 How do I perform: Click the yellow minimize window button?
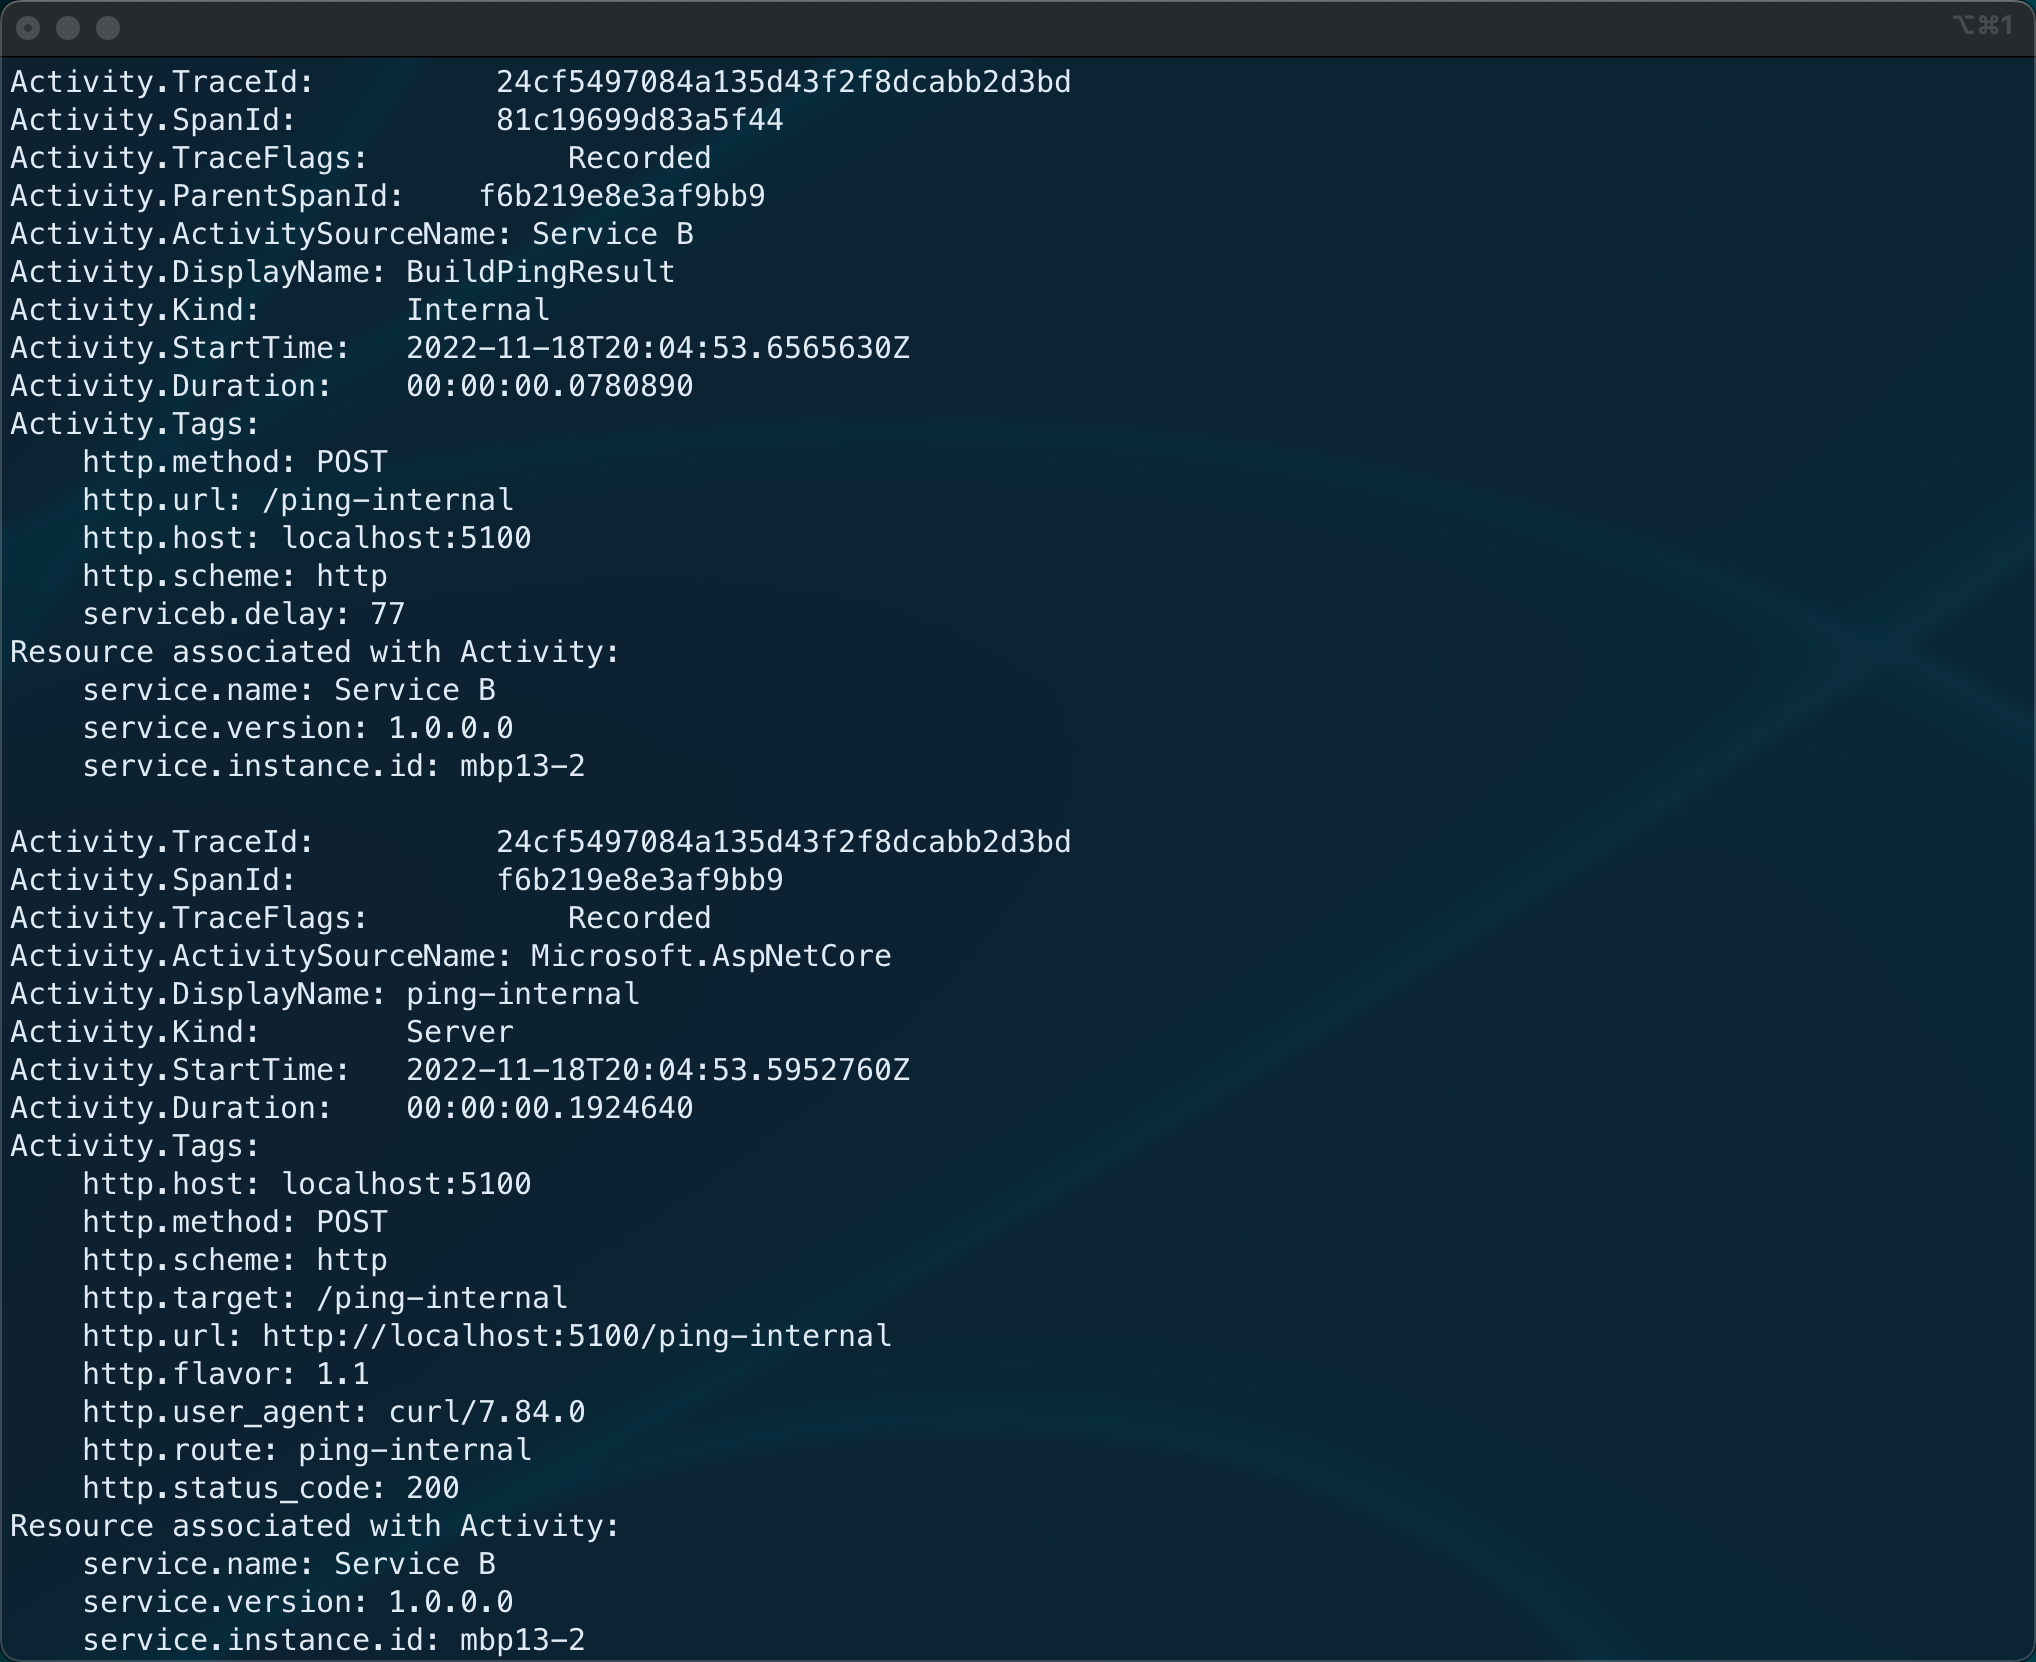pos(68,28)
